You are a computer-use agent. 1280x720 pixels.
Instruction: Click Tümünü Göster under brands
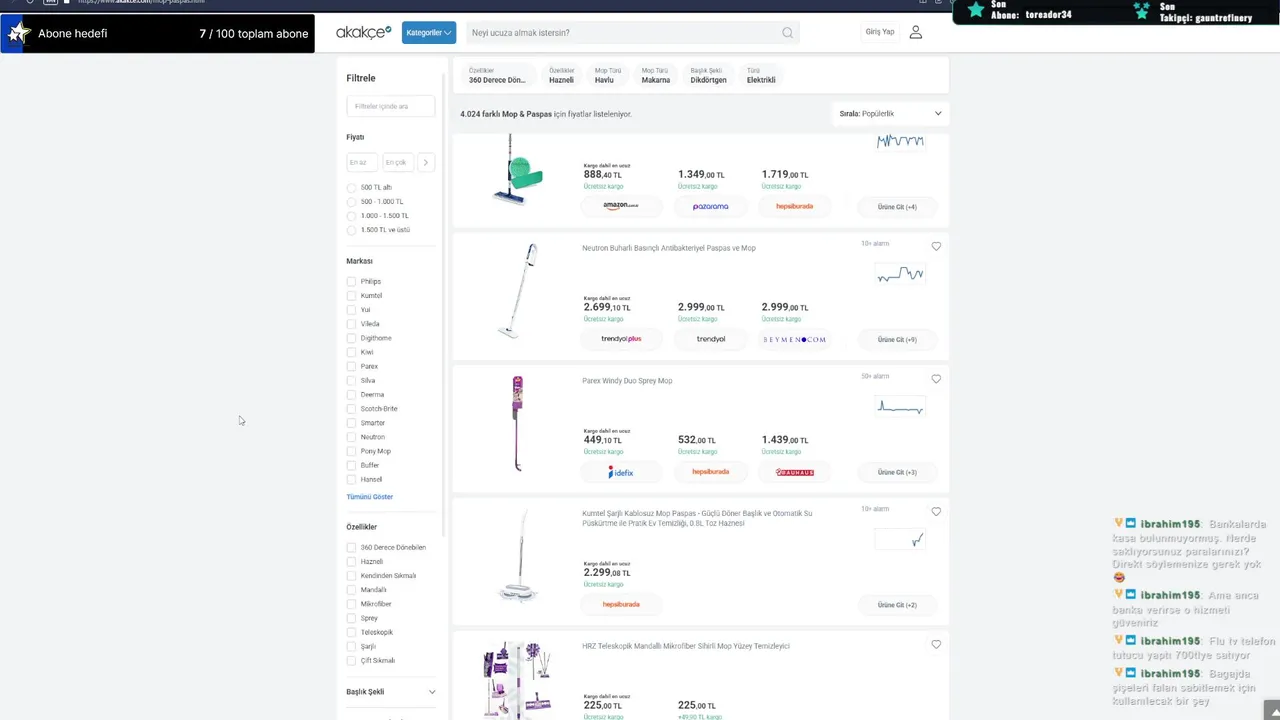[369, 497]
